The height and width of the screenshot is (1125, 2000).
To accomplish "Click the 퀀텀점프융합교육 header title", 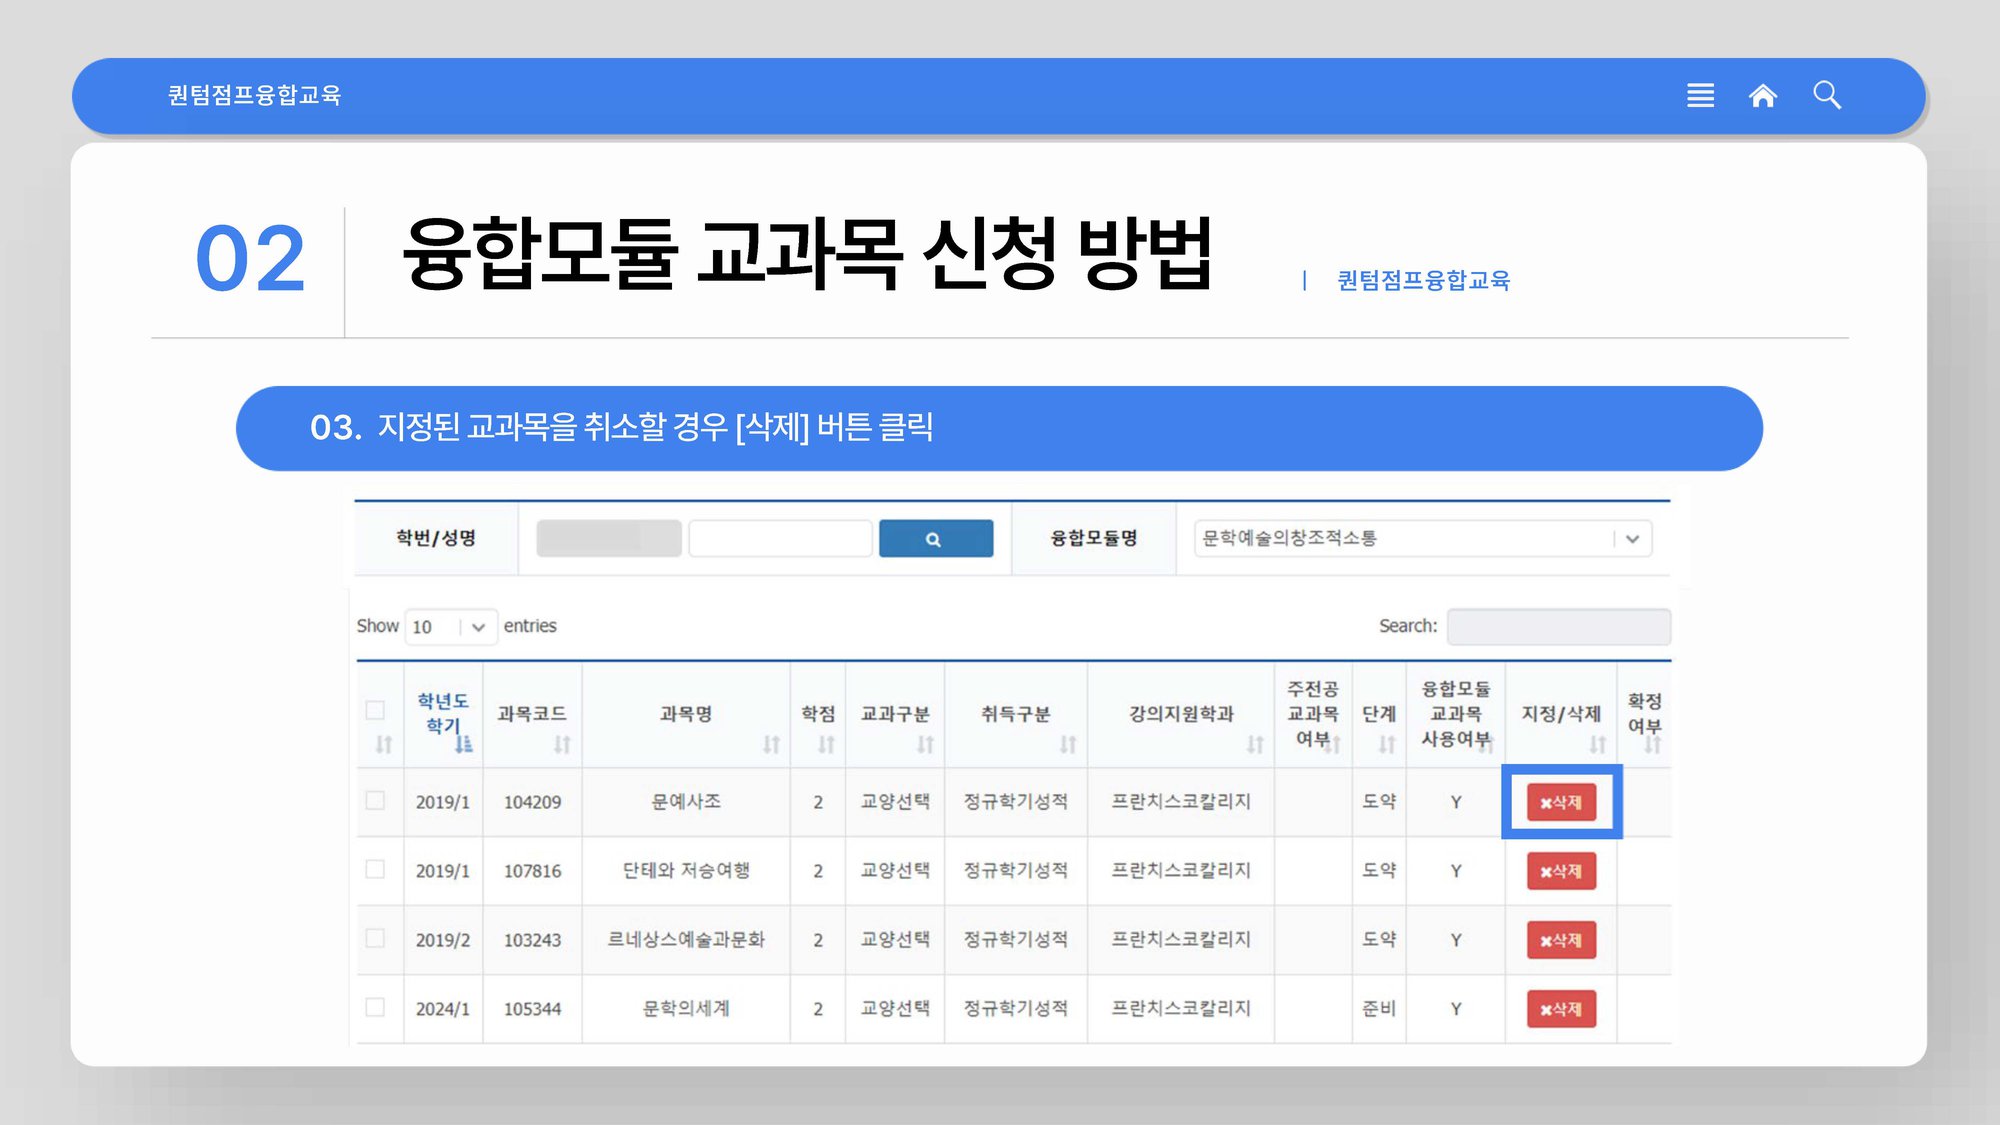I will (254, 95).
